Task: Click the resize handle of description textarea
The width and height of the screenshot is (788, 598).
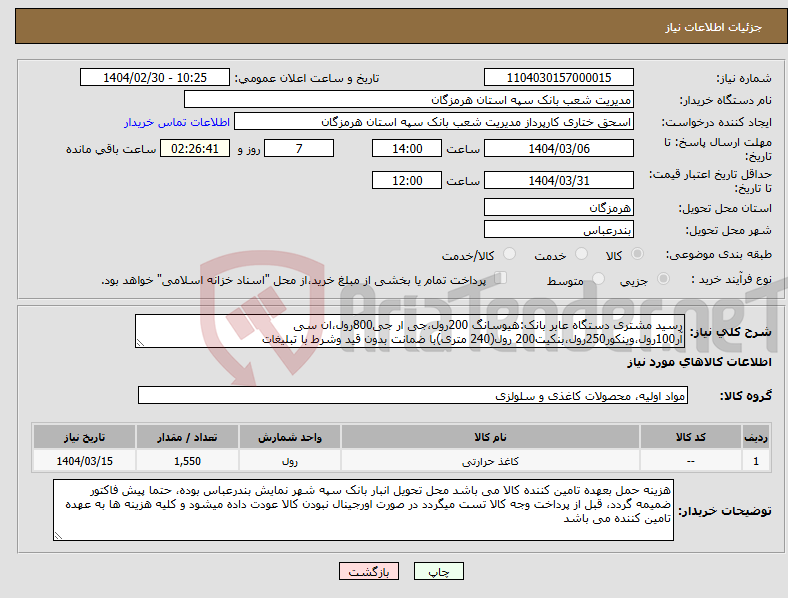Action: click(x=140, y=343)
